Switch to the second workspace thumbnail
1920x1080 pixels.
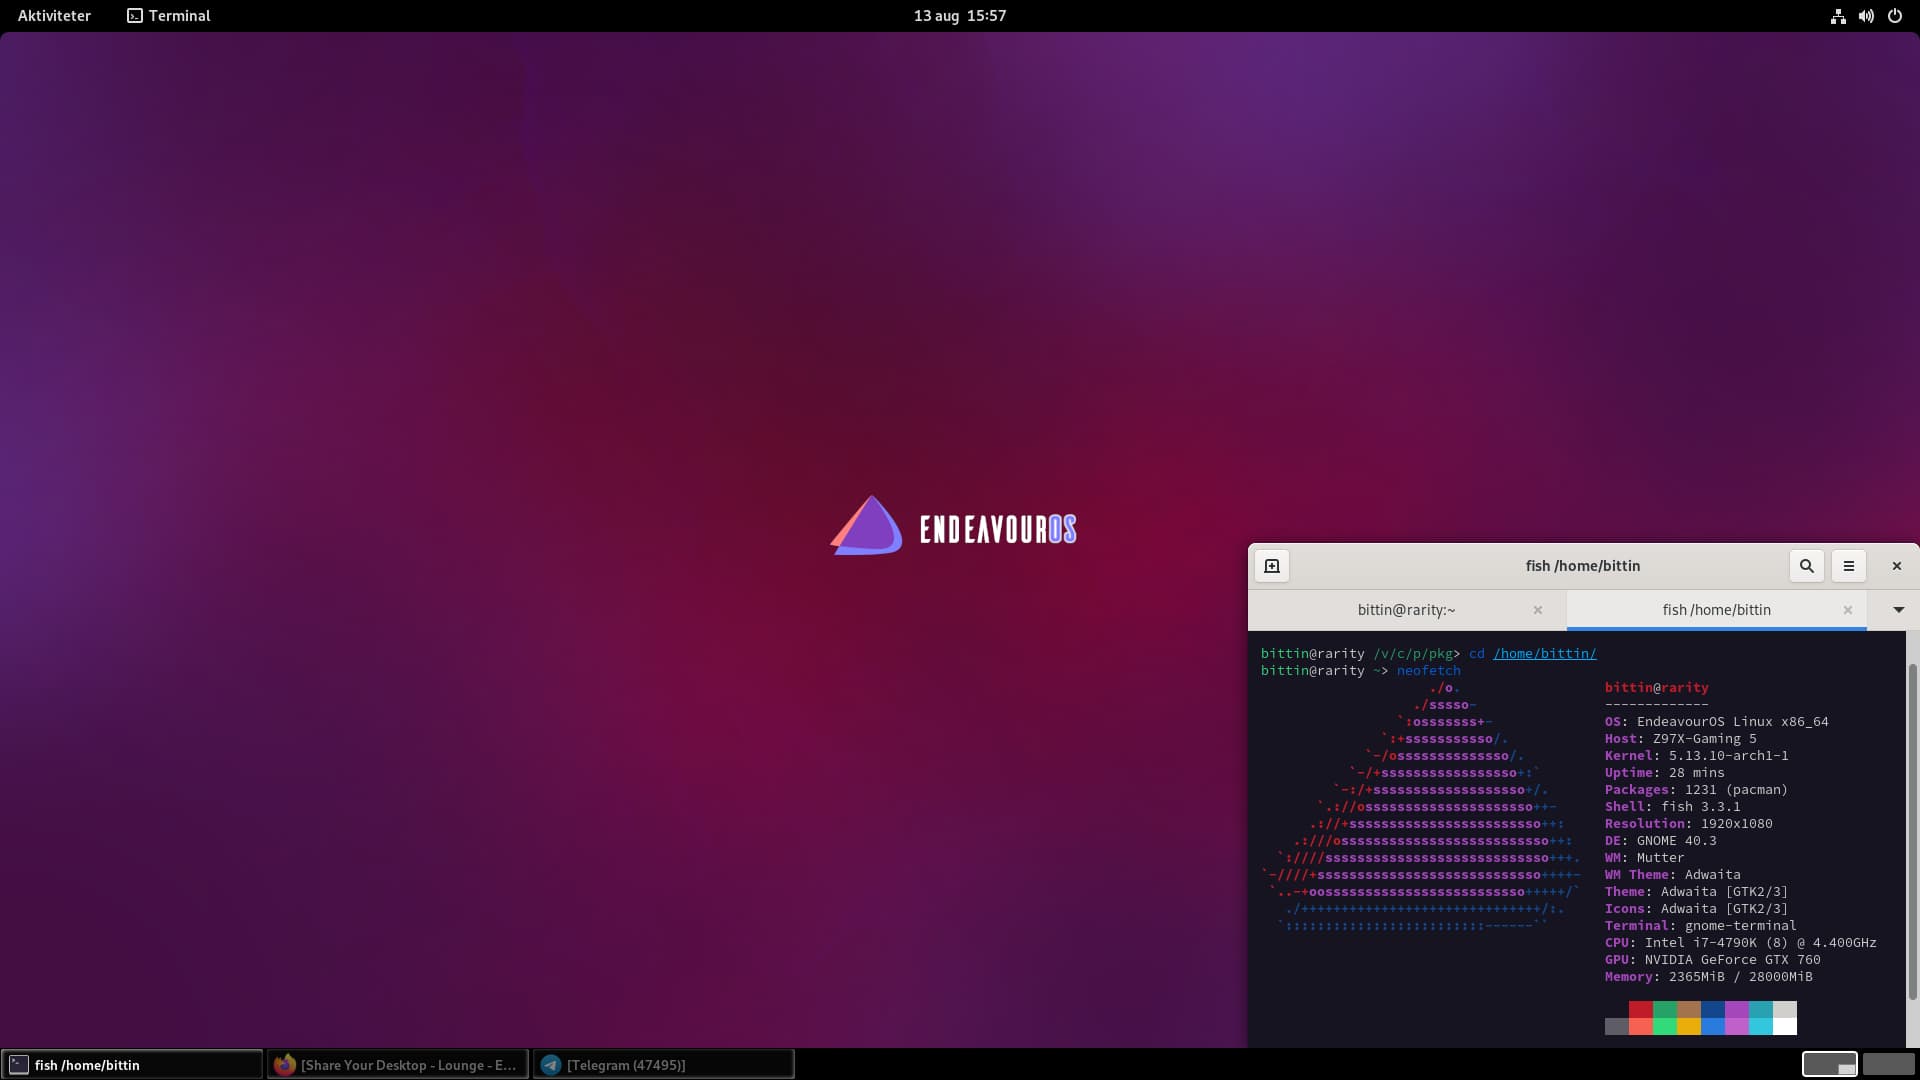(x=1888, y=1064)
